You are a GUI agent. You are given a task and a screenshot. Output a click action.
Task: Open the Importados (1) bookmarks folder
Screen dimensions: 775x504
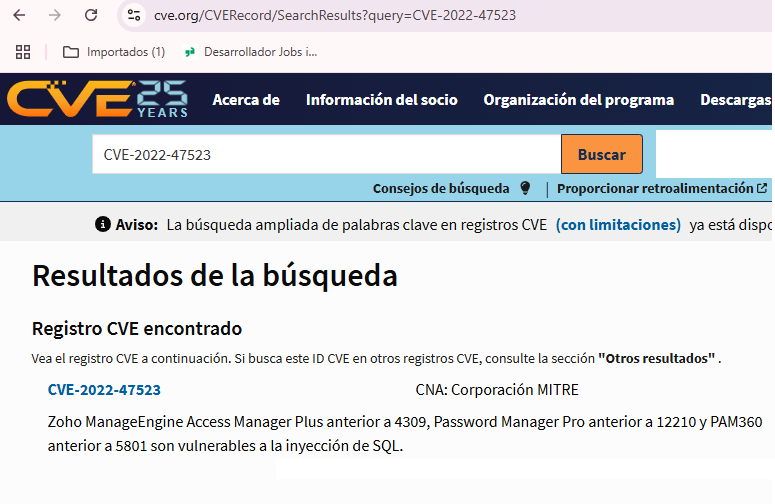tap(114, 52)
